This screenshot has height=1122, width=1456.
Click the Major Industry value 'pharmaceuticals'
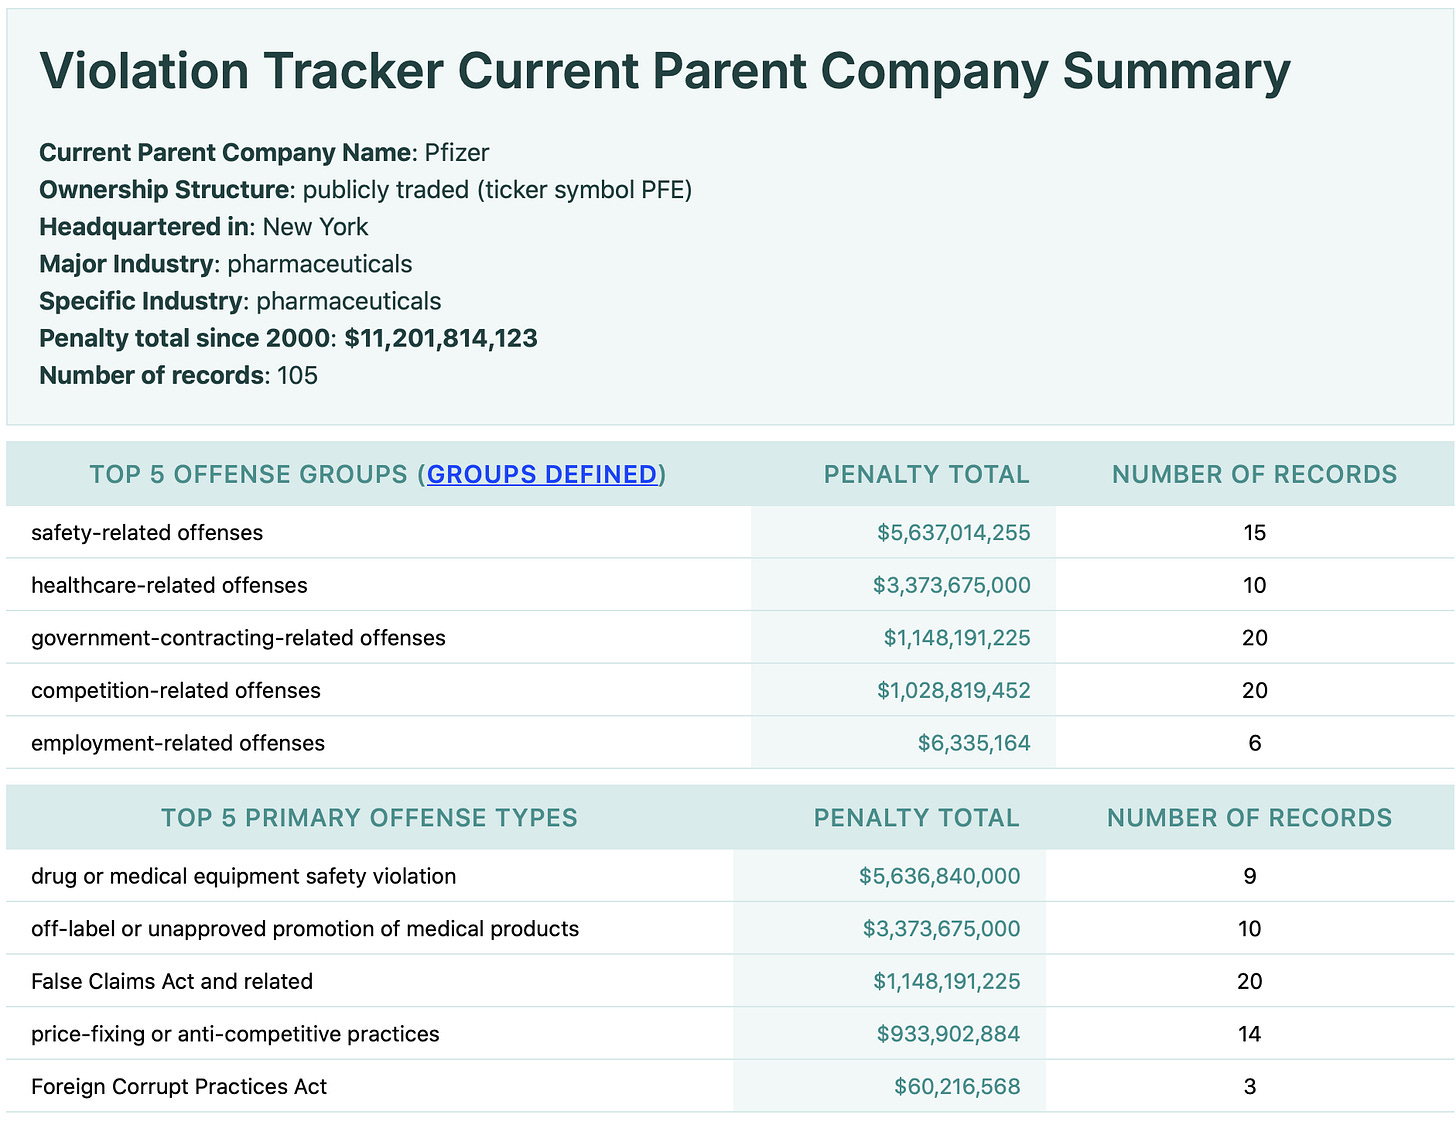320,264
